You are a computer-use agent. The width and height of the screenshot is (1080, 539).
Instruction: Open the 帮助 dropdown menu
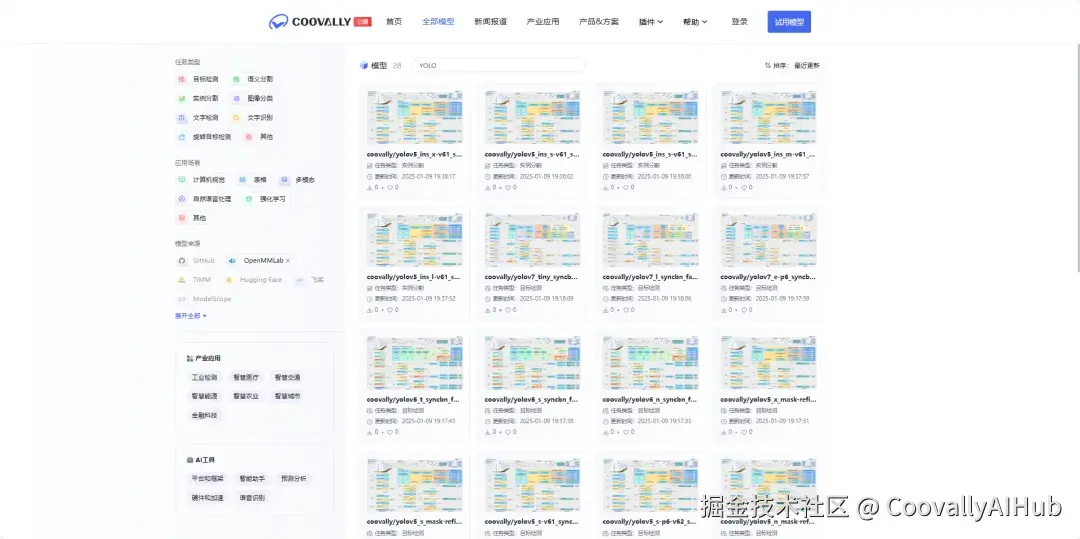695,22
